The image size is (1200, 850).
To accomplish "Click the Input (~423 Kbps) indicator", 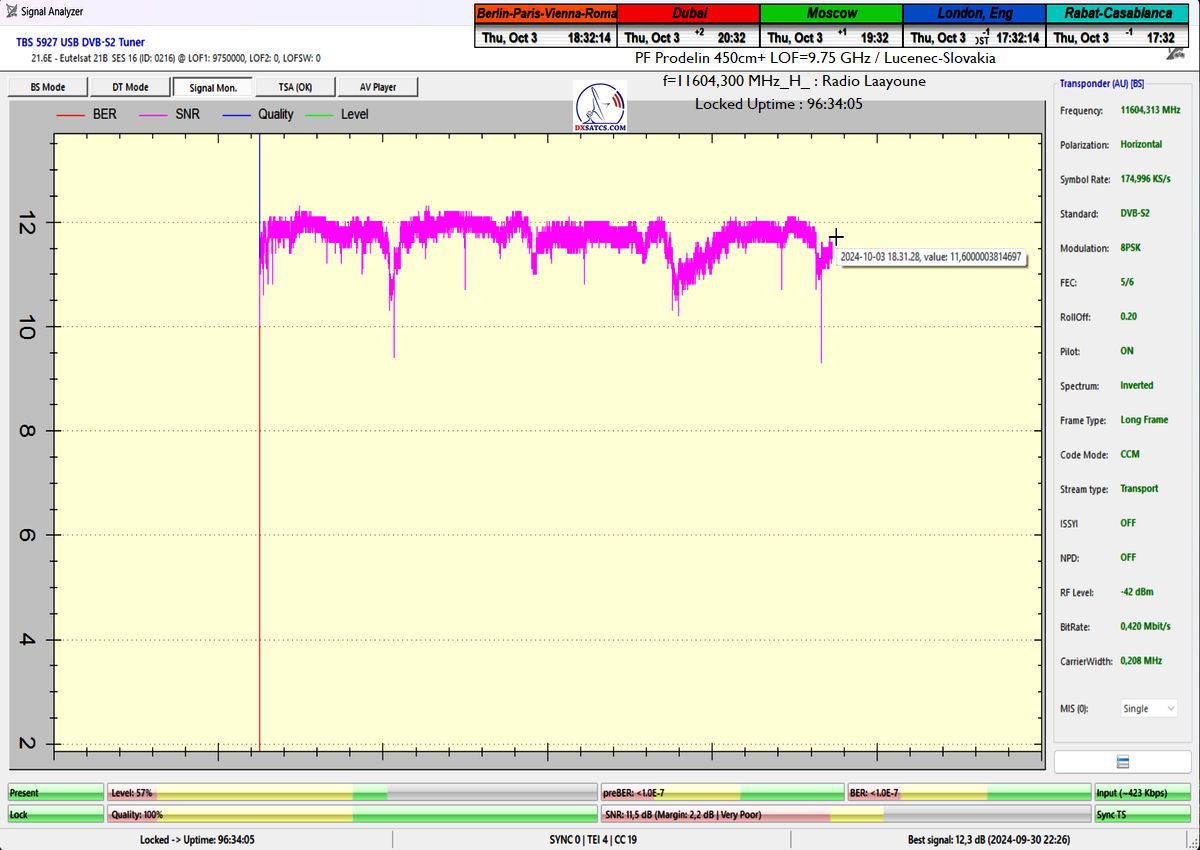I will click(x=1142, y=793).
